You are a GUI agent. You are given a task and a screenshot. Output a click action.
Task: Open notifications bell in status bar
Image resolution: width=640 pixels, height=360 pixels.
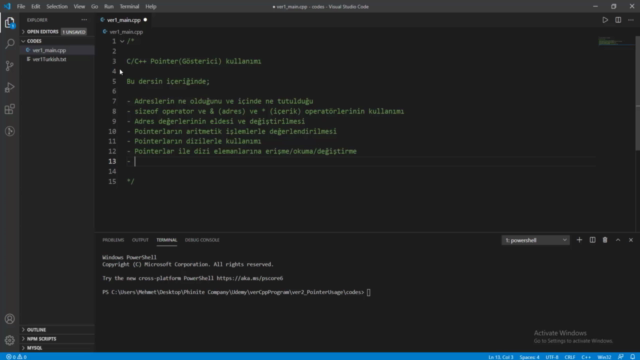[x=632, y=357]
